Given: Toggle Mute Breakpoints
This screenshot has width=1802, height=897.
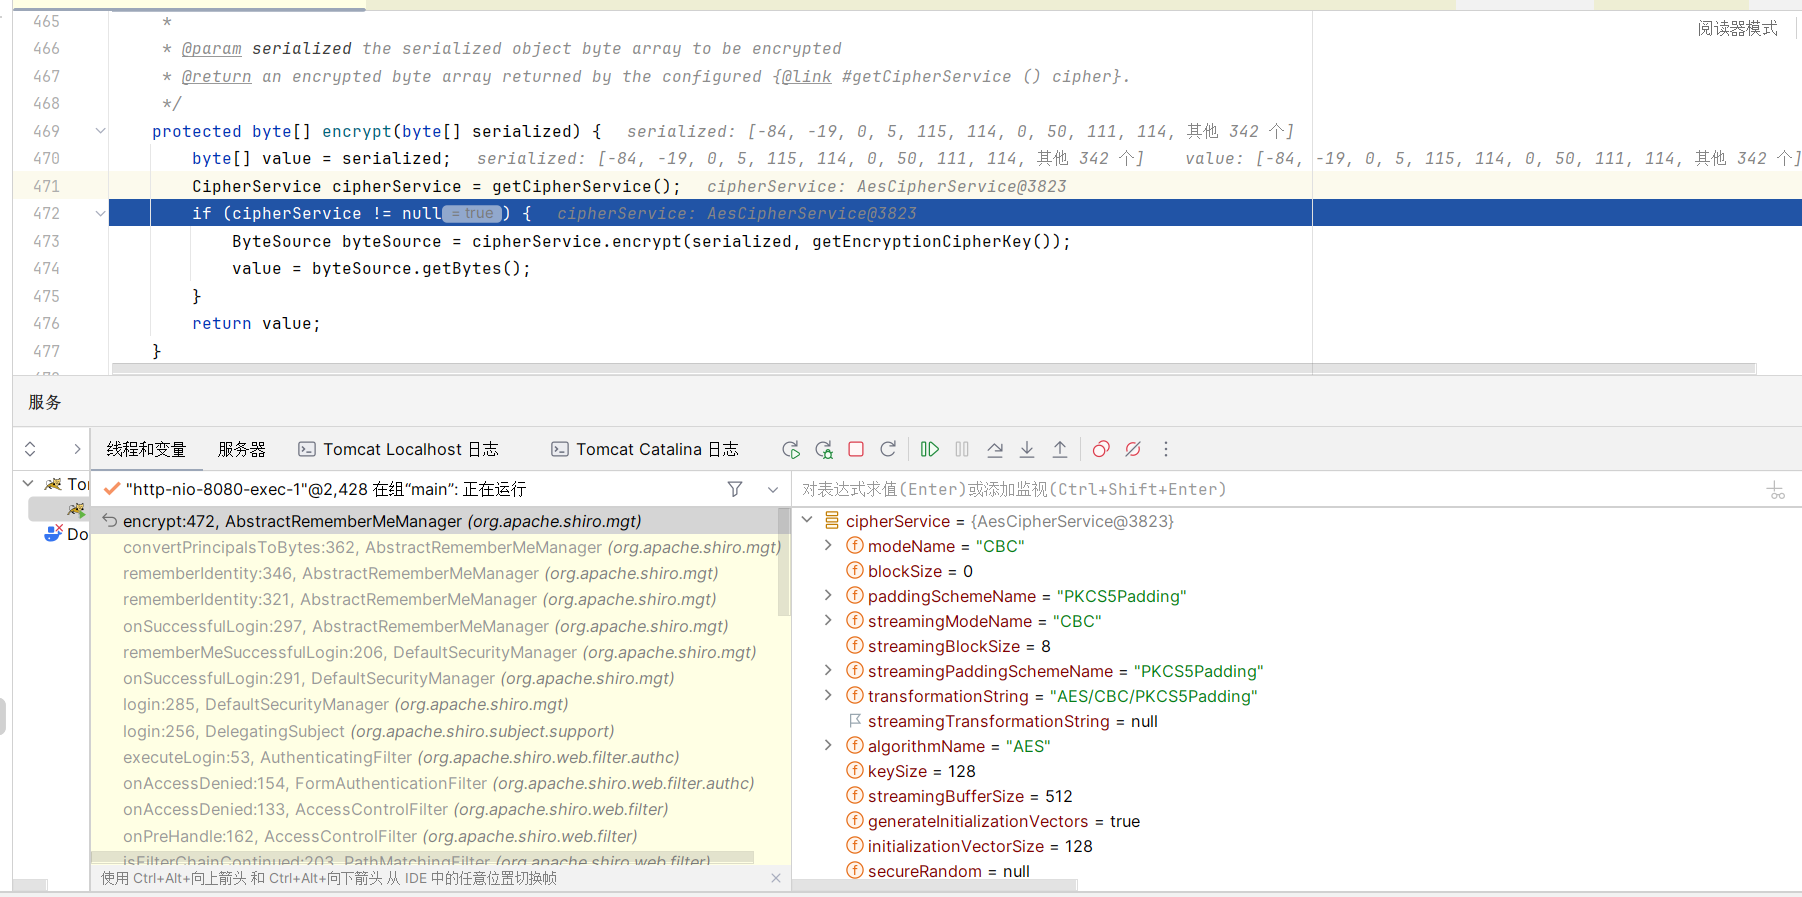Looking at the screenshot, I should pyautogui.click(x=1133, y=449).
